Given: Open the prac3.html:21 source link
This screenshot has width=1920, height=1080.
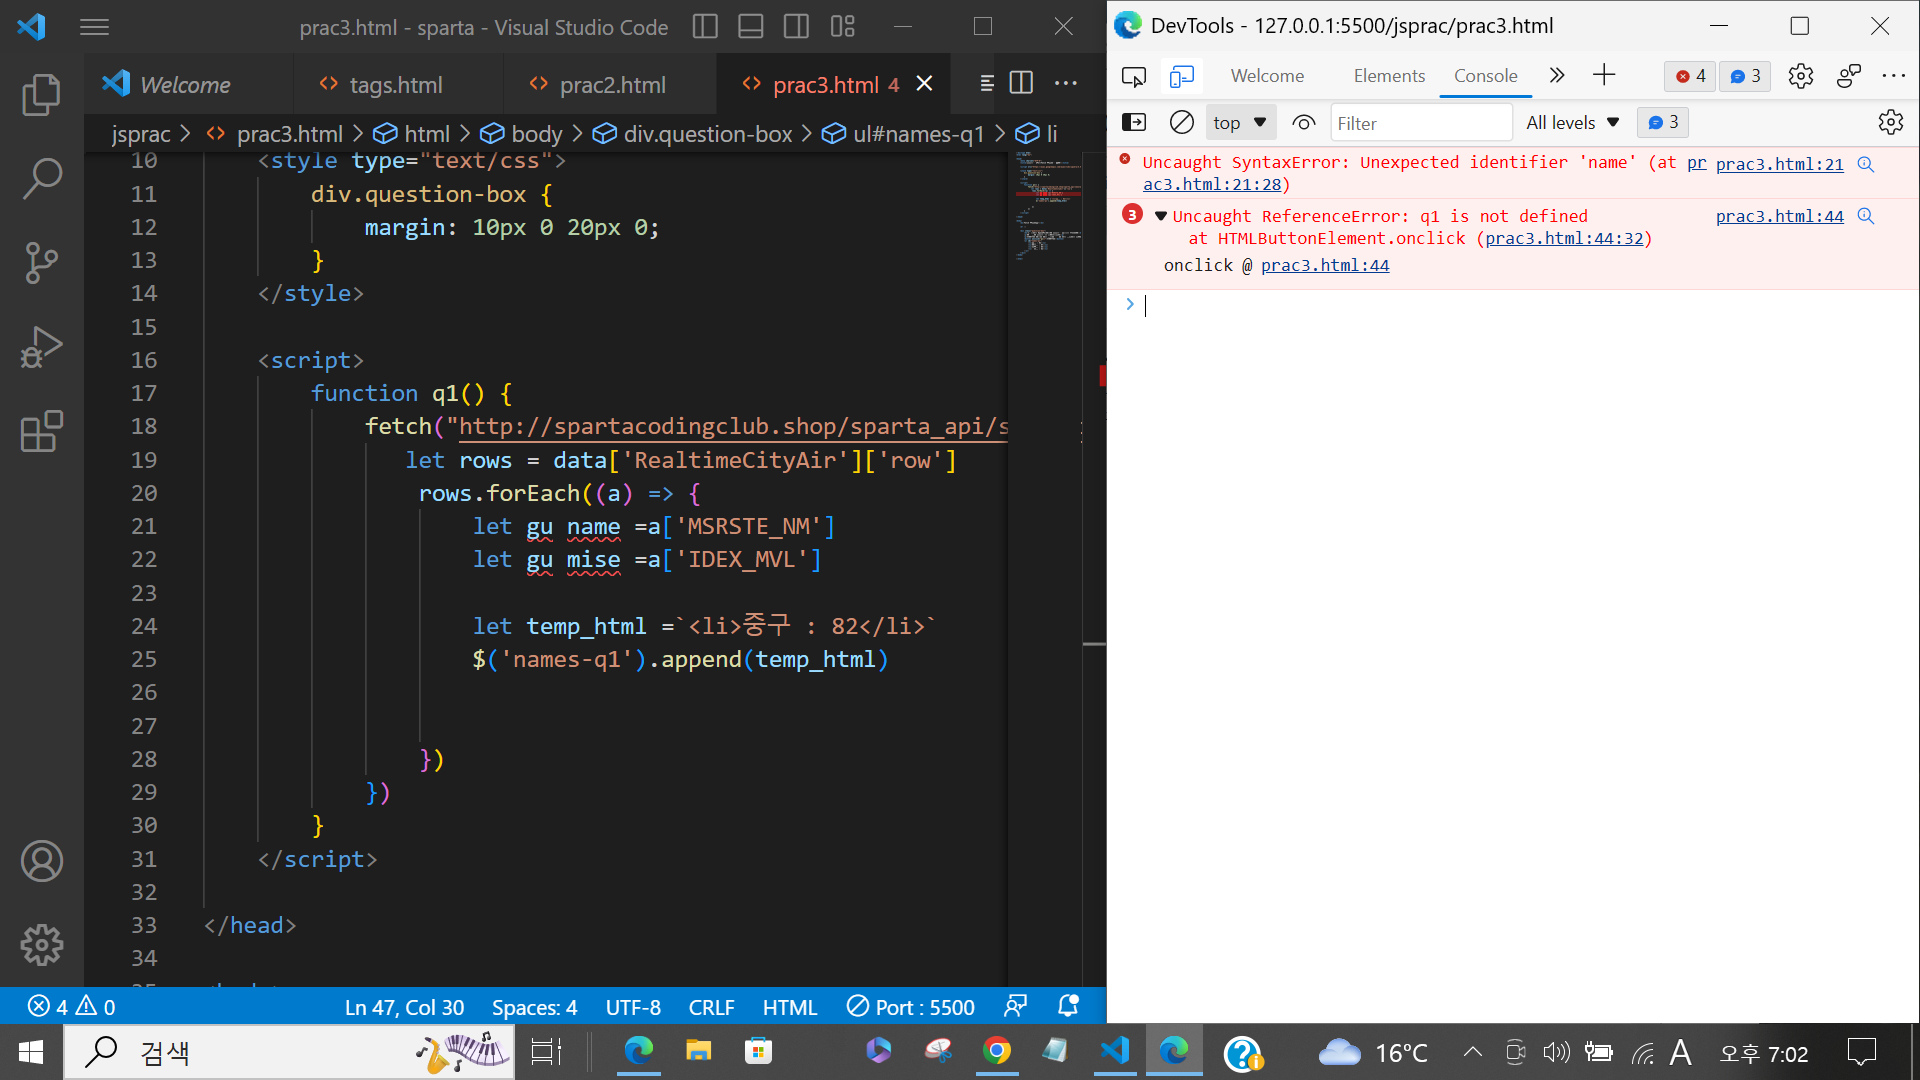Looking at the screenshot, I should click(1779, 164).
